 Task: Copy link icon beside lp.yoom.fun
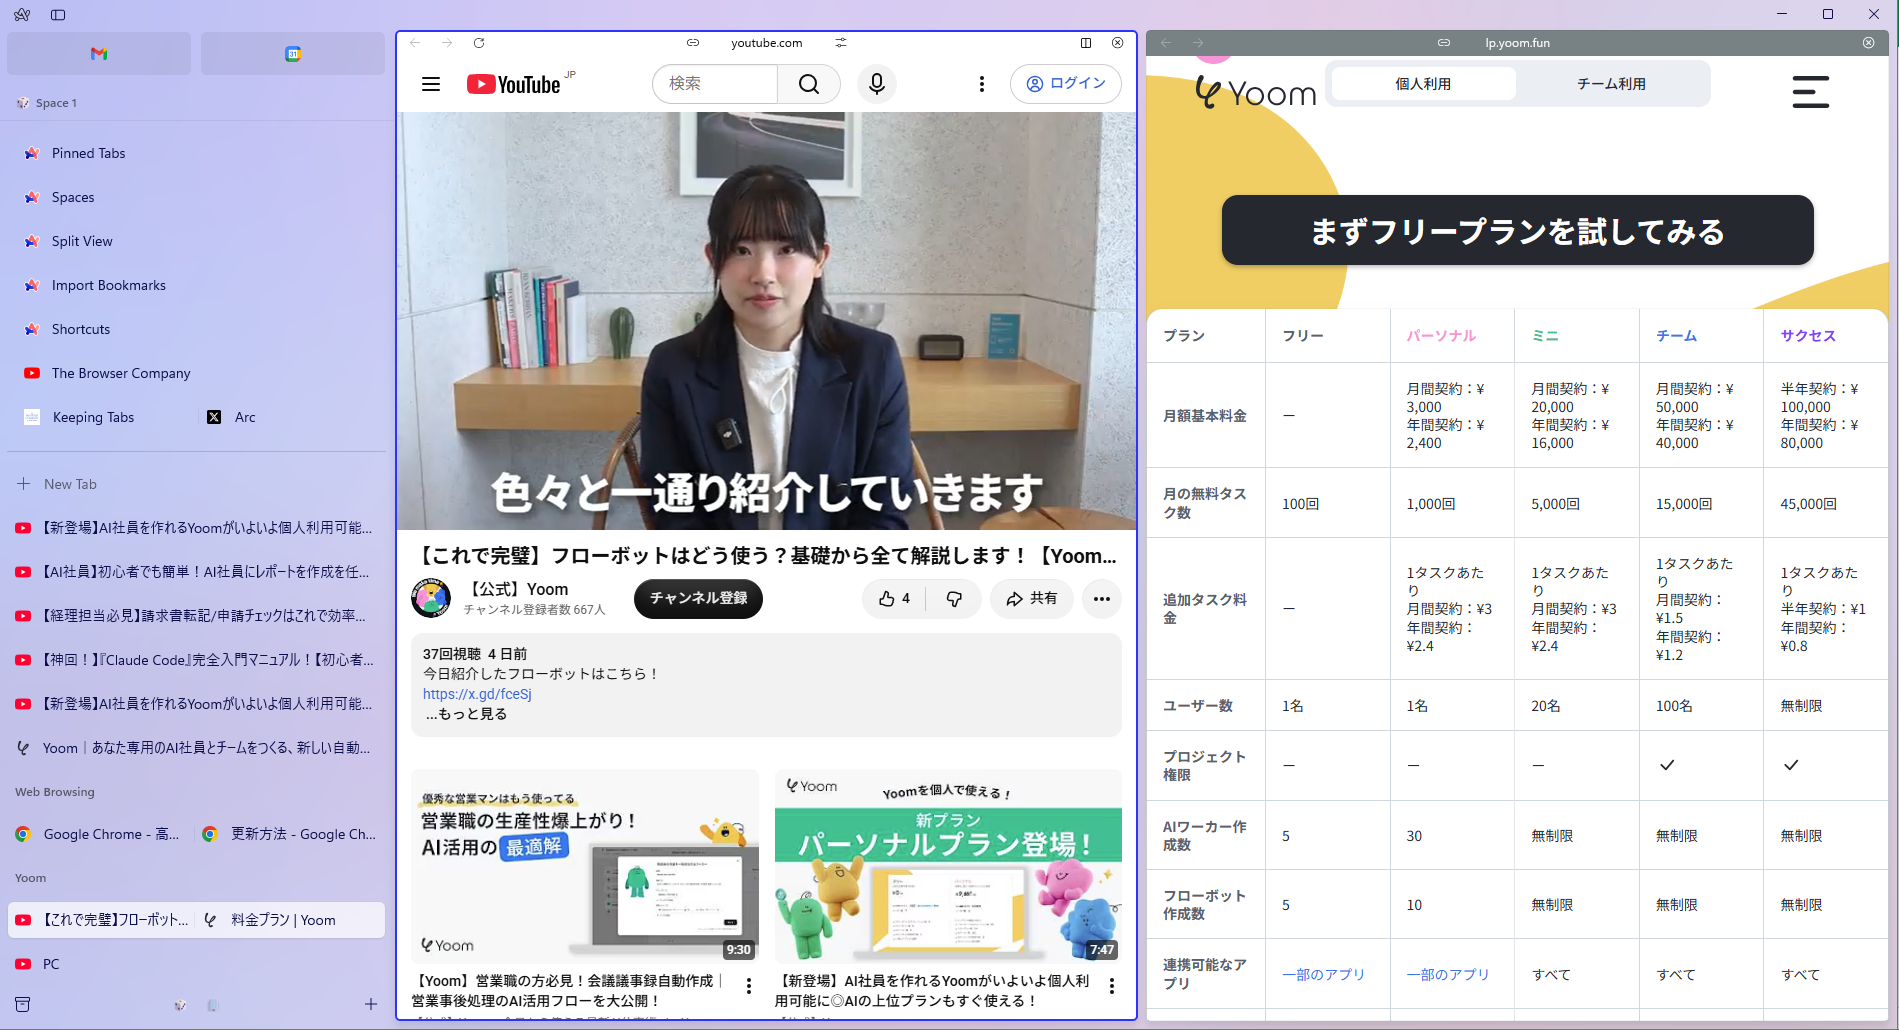[1444, 43]
